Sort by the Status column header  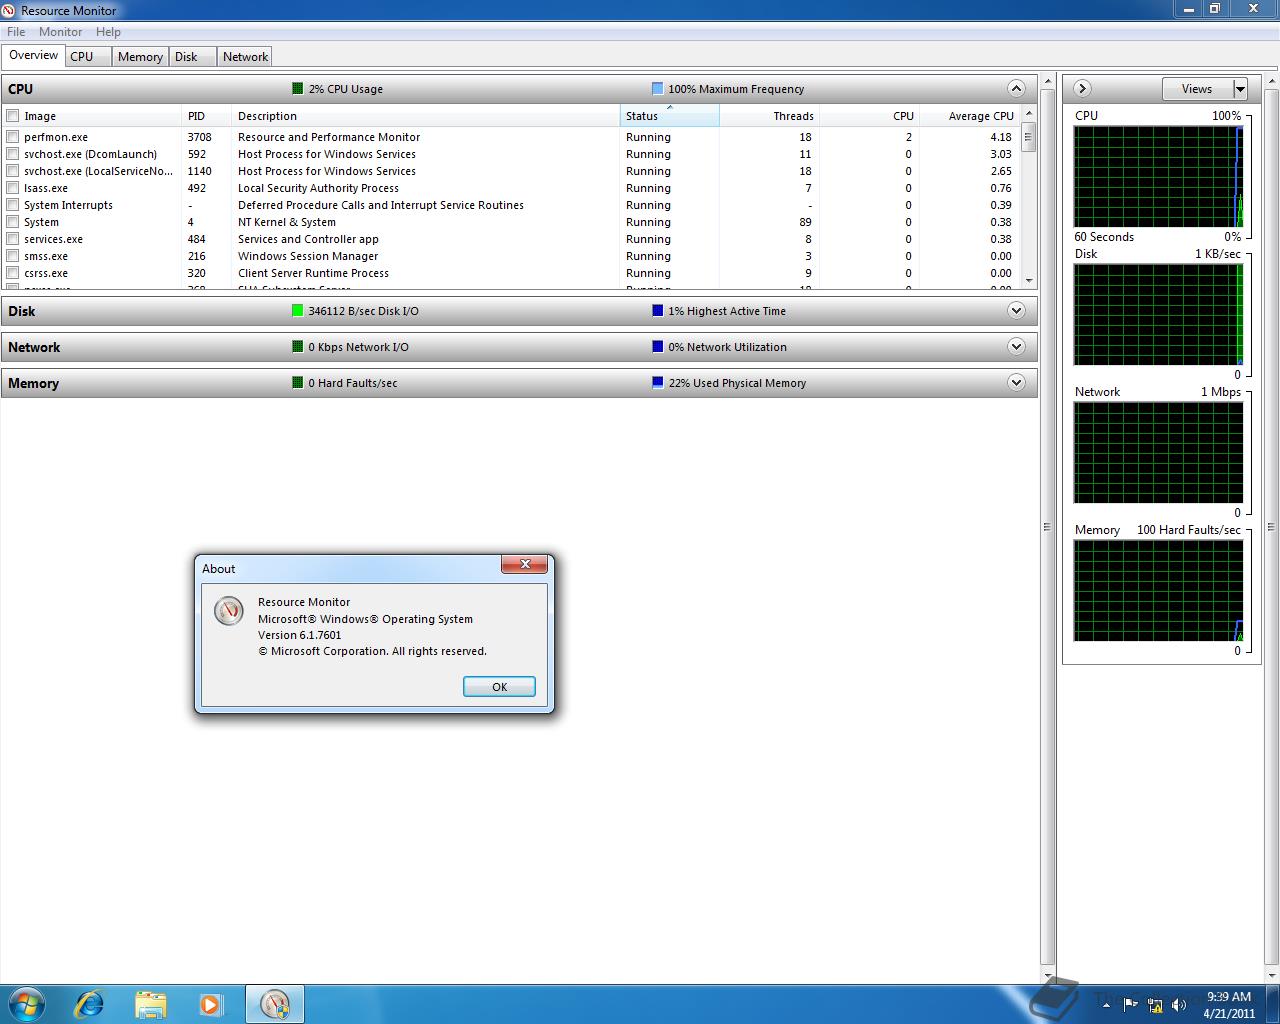[669, 116]
